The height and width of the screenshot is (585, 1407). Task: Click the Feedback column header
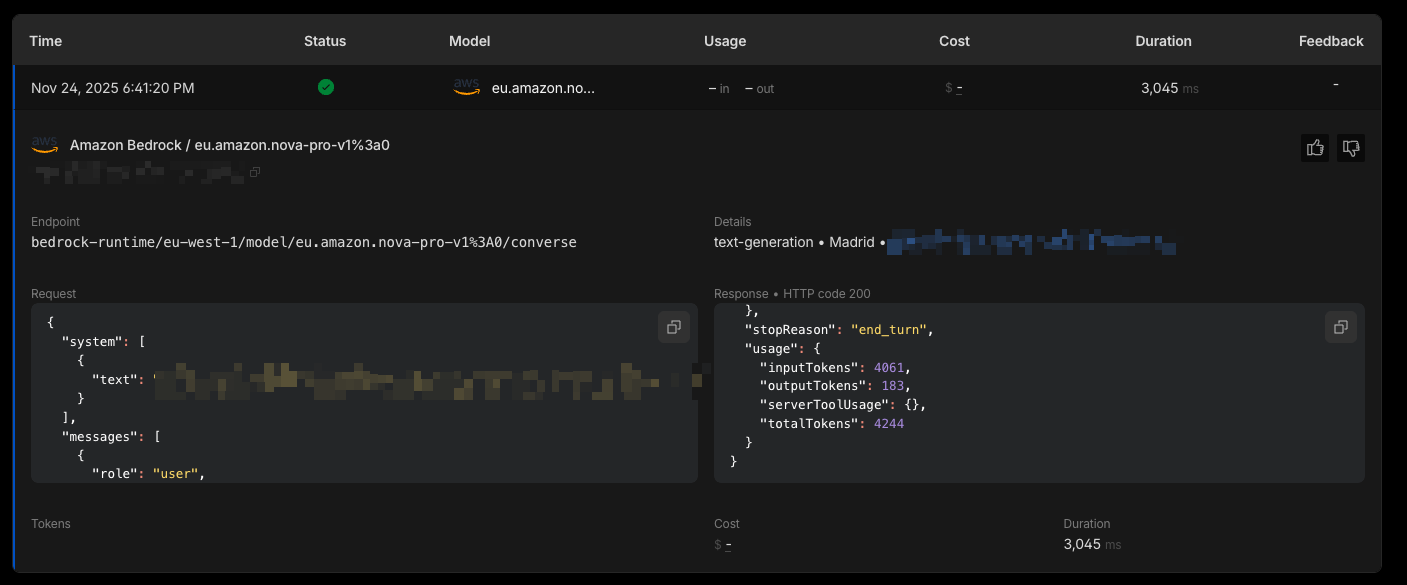[x=1331, y=41]
